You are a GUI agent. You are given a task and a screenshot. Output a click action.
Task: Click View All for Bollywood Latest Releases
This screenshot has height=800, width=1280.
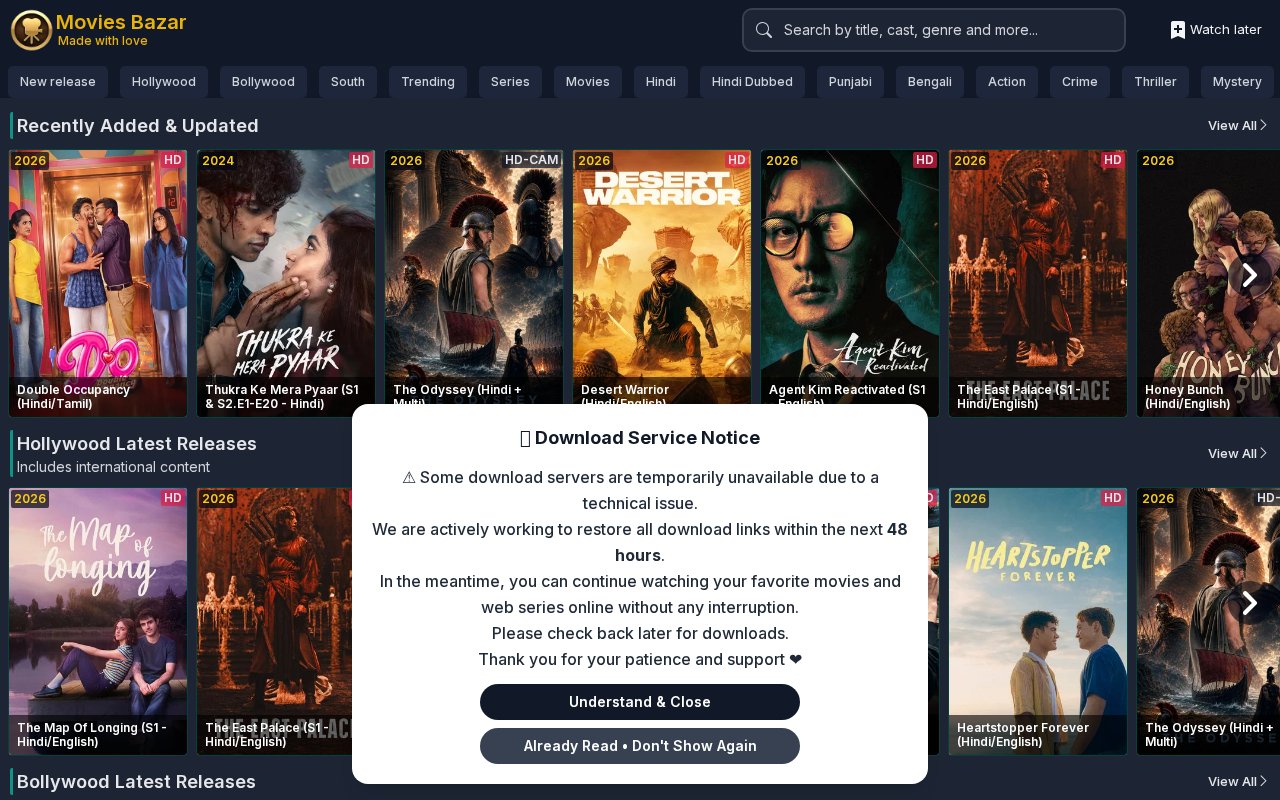[x=1238, y=781]
